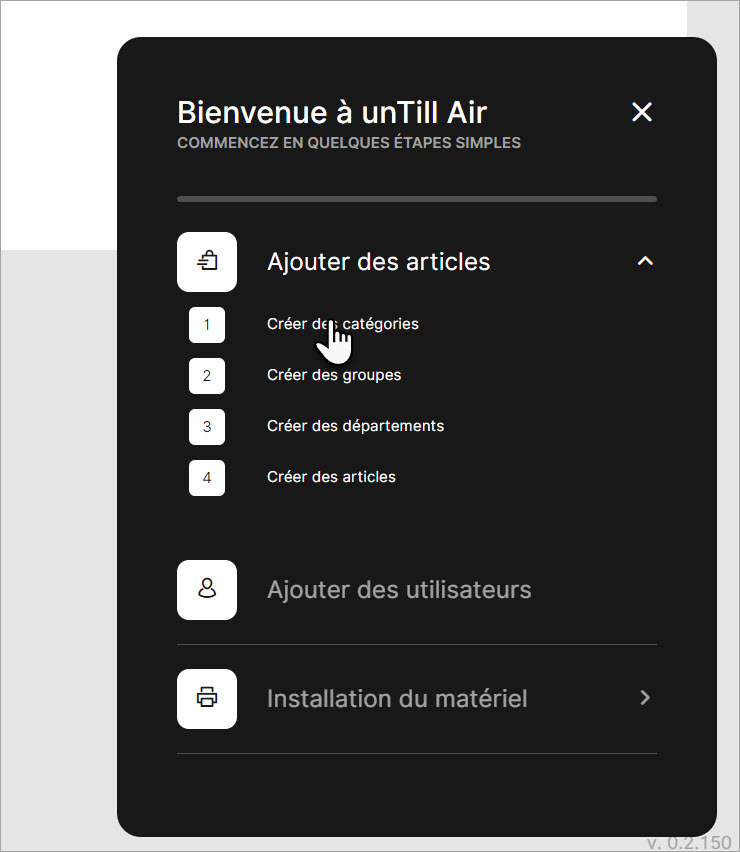The height and width of the screenshot is (852, 740).
Task: Select step number 4 box
Action: pos(207,478)
